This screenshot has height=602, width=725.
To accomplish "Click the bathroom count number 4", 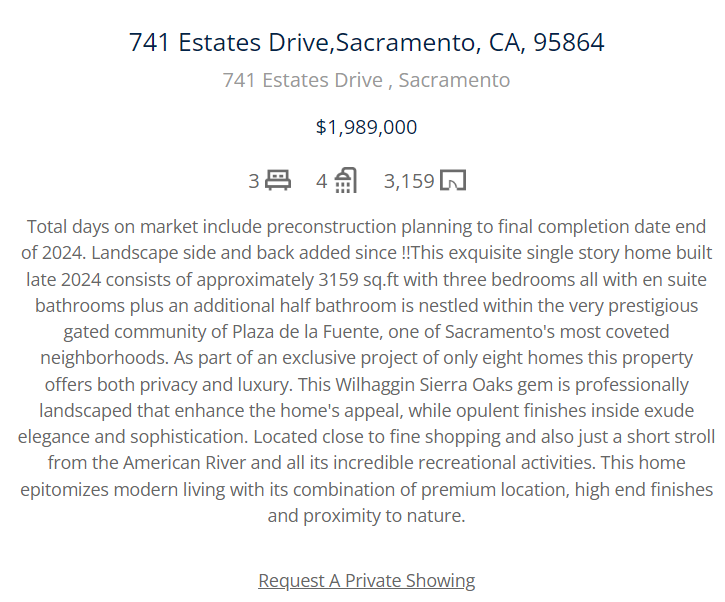I will (321, 181).
